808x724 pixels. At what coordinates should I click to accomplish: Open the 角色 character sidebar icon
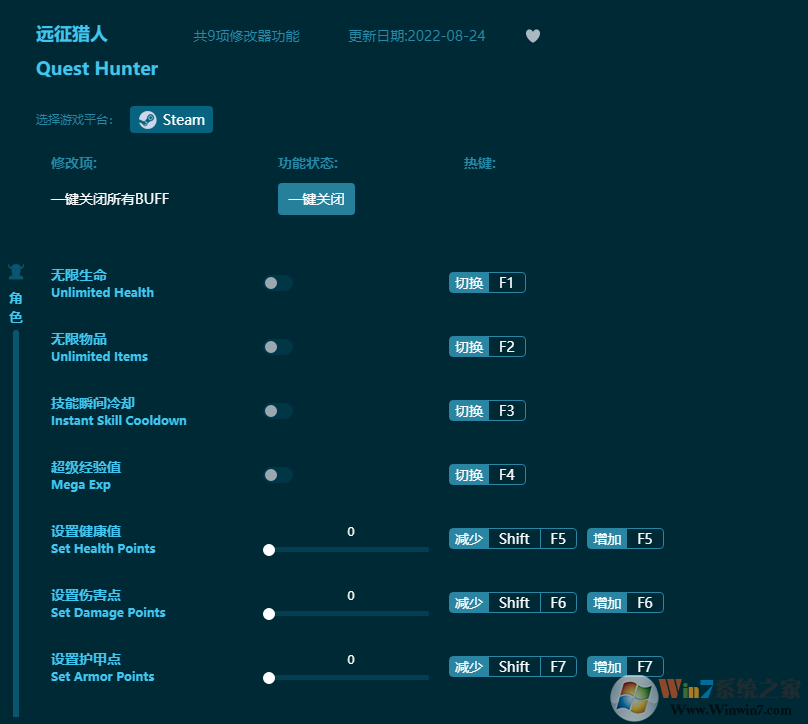click(x=16, y=271)
